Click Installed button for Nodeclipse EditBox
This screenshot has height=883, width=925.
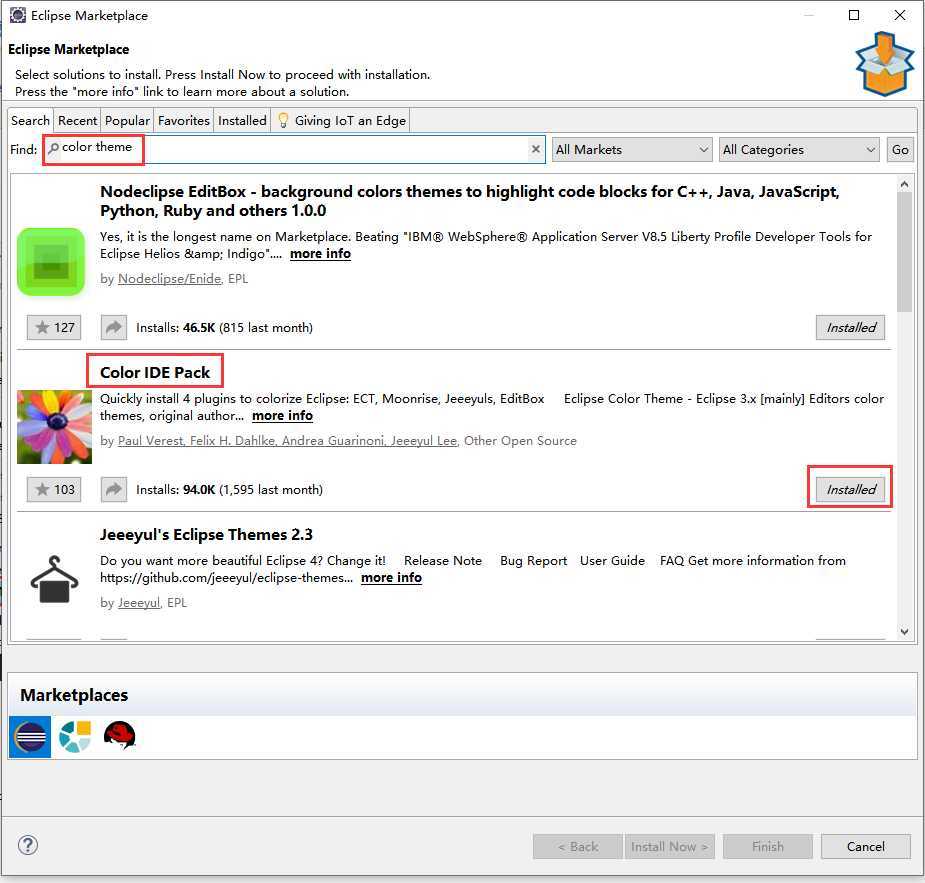pyautogui.click(x=851, y=327)
